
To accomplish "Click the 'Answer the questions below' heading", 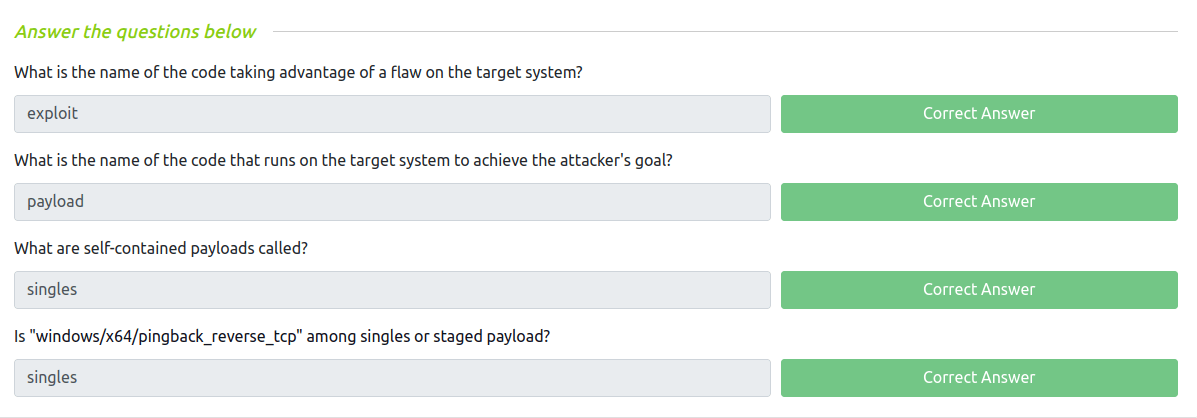I will 135,32.
